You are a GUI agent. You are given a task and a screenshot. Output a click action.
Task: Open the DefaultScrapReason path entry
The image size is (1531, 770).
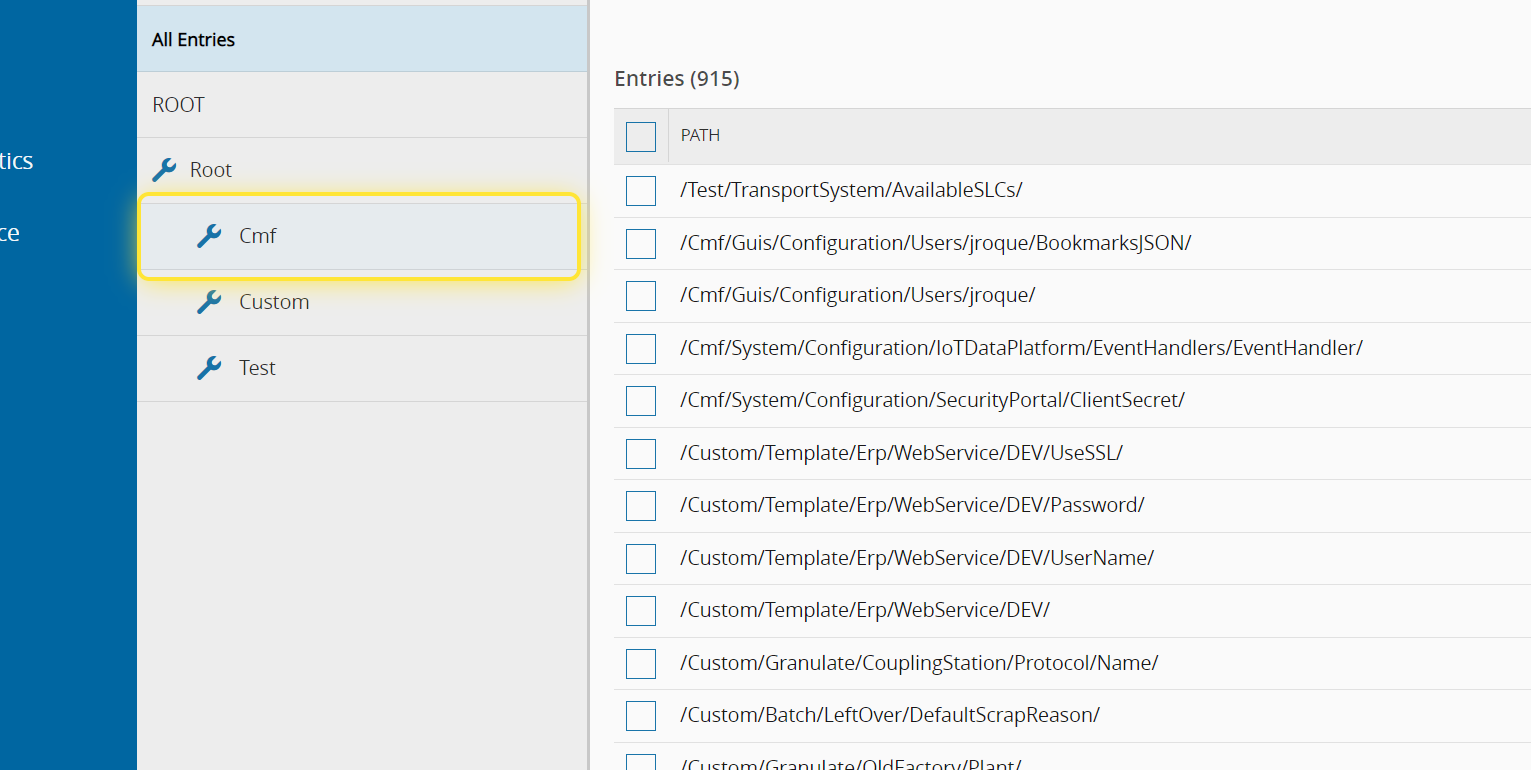tap(890, 715)
